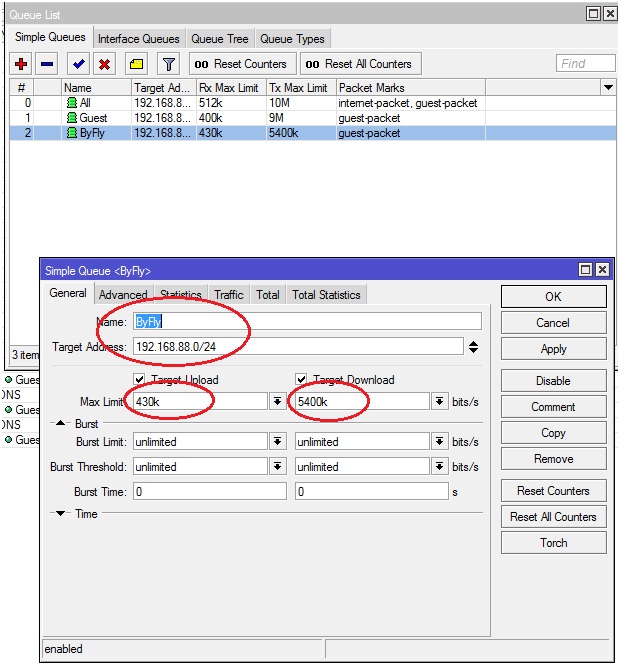The image size is (620, 666).
Task: Click the Remove minus icon in toolbar
Action: 47,64
